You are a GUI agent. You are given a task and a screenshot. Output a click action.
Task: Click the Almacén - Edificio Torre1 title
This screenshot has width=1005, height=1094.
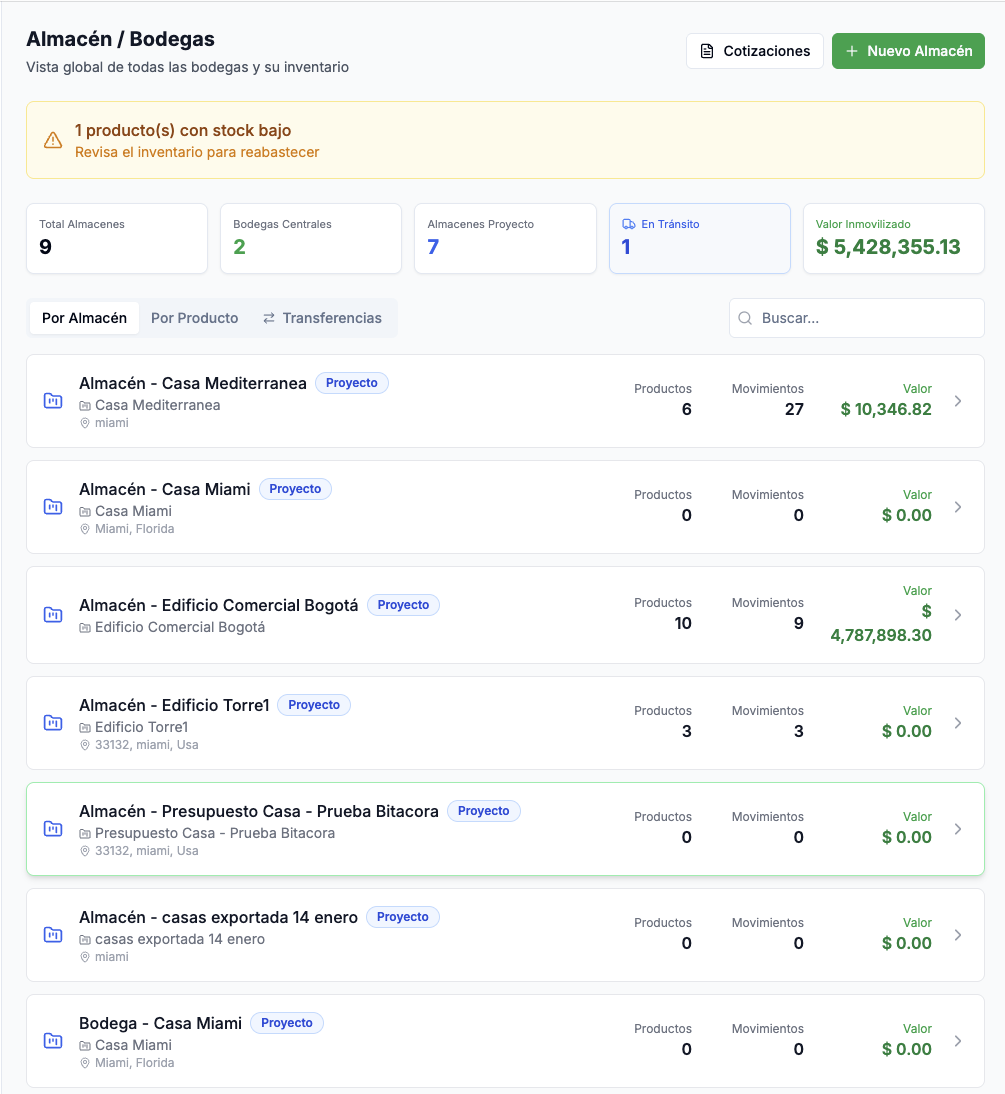(x=174, y=705)
